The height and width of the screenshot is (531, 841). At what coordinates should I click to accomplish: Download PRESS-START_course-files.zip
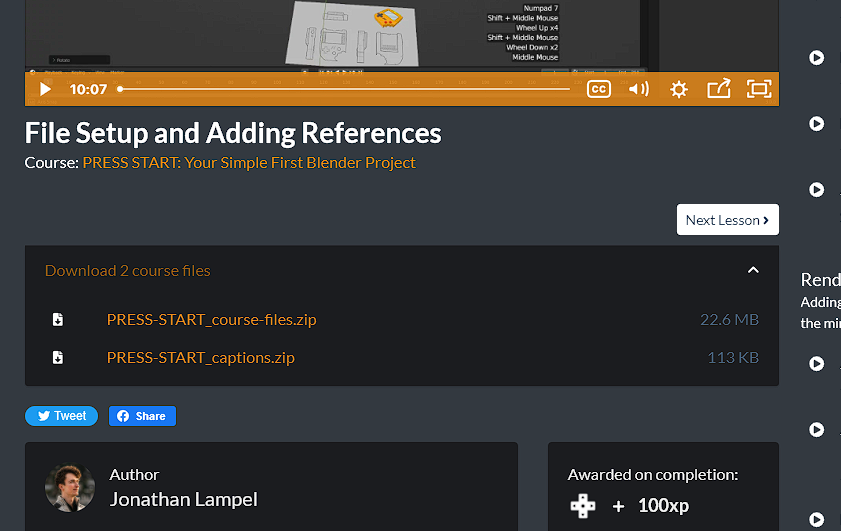pyautogui.click(x=211, y=320)
